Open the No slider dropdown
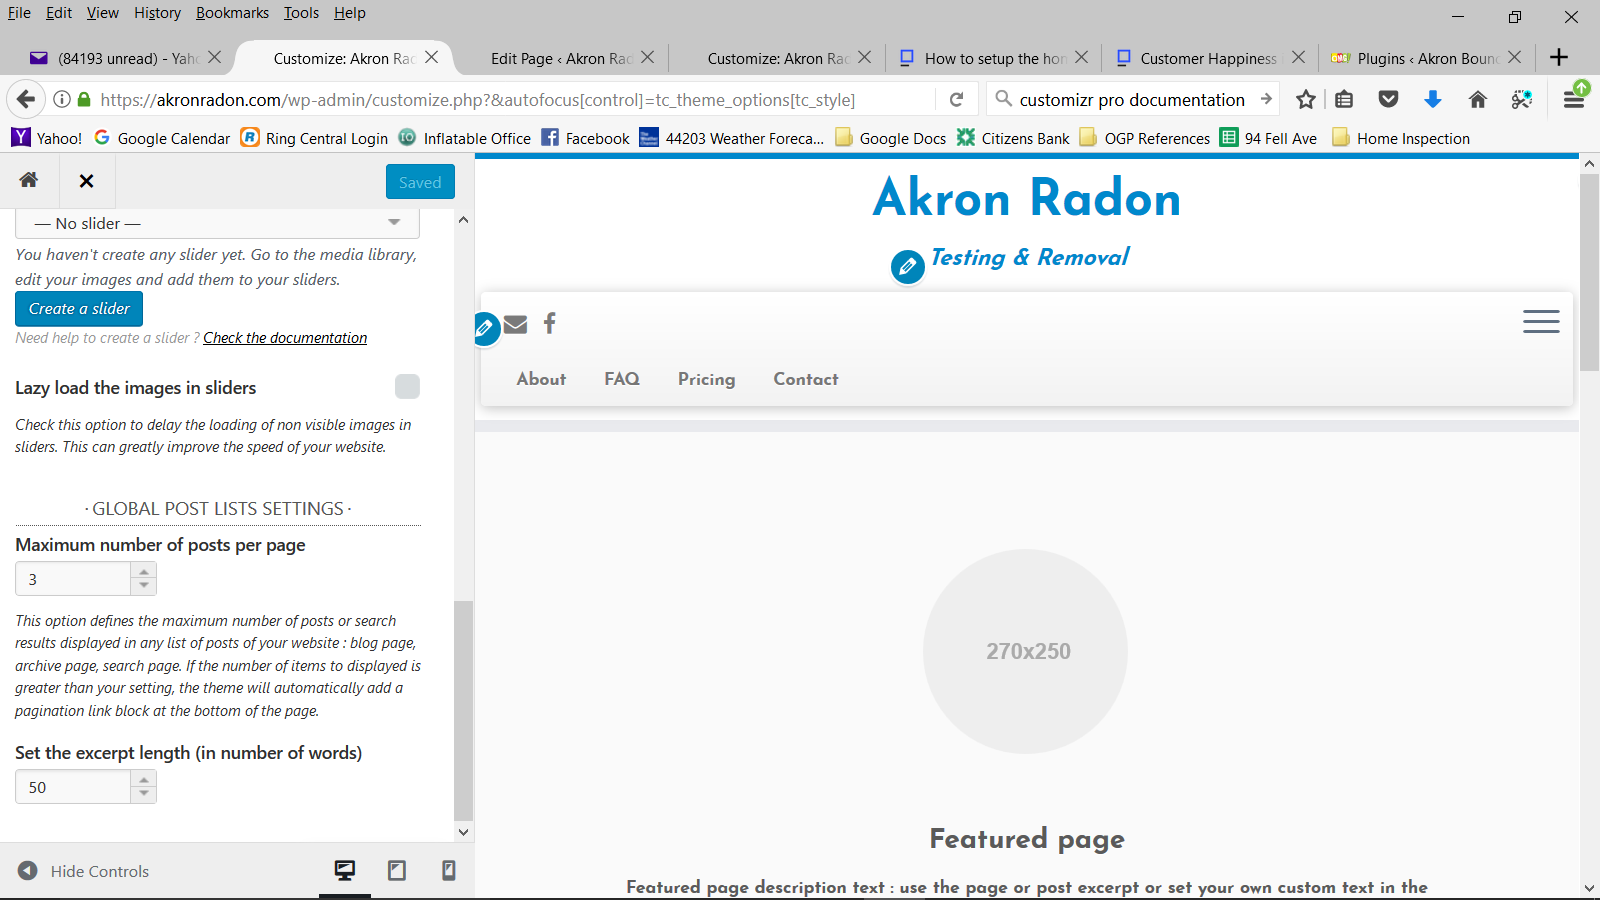This screenshot has width=1600, height=900. click(217, 223)
